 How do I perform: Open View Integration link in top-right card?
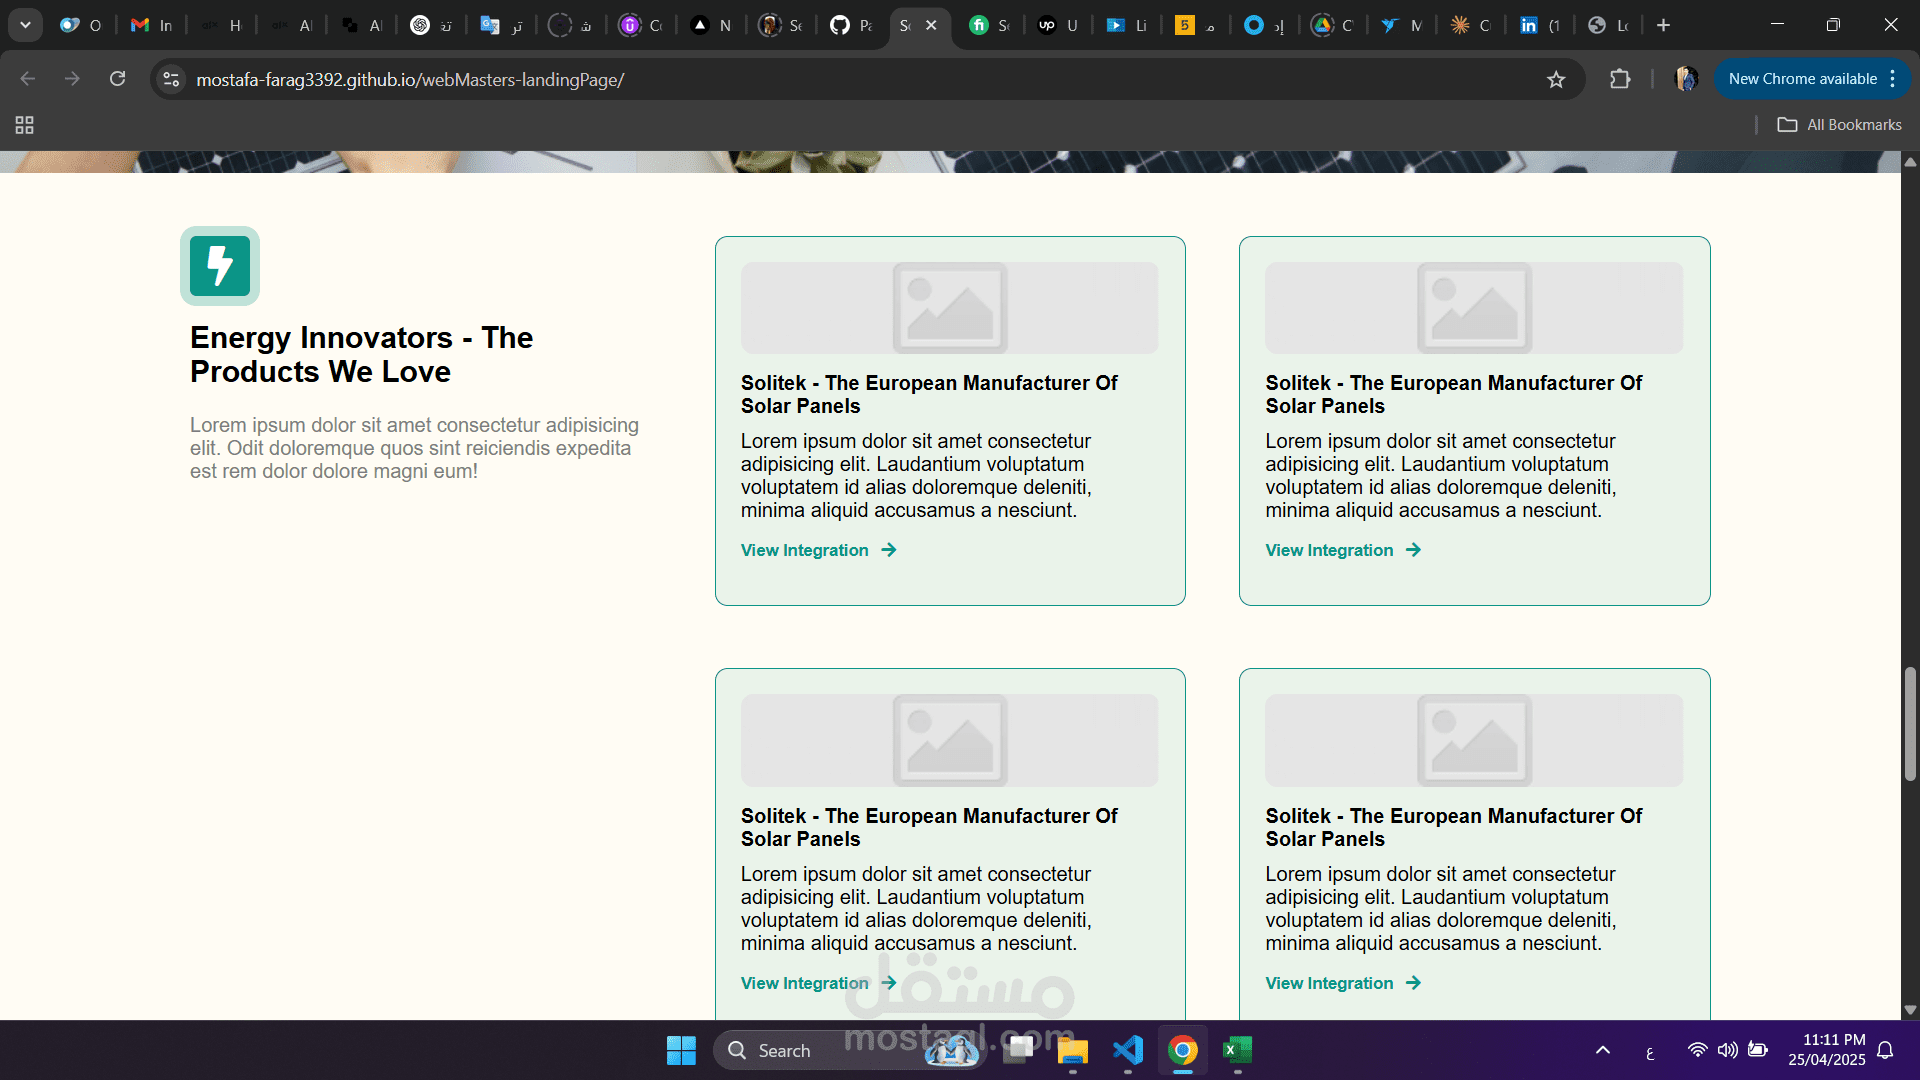click(1343, 550)
